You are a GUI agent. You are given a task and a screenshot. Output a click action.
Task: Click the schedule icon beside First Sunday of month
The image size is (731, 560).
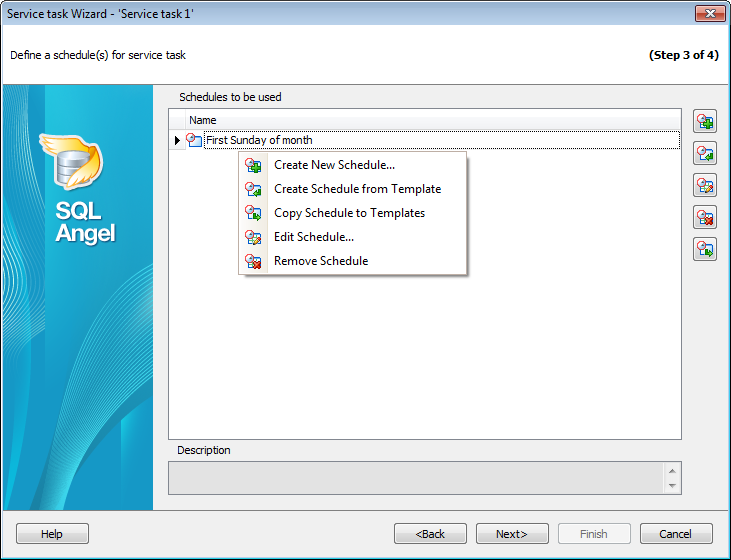(x=194, y=140)
